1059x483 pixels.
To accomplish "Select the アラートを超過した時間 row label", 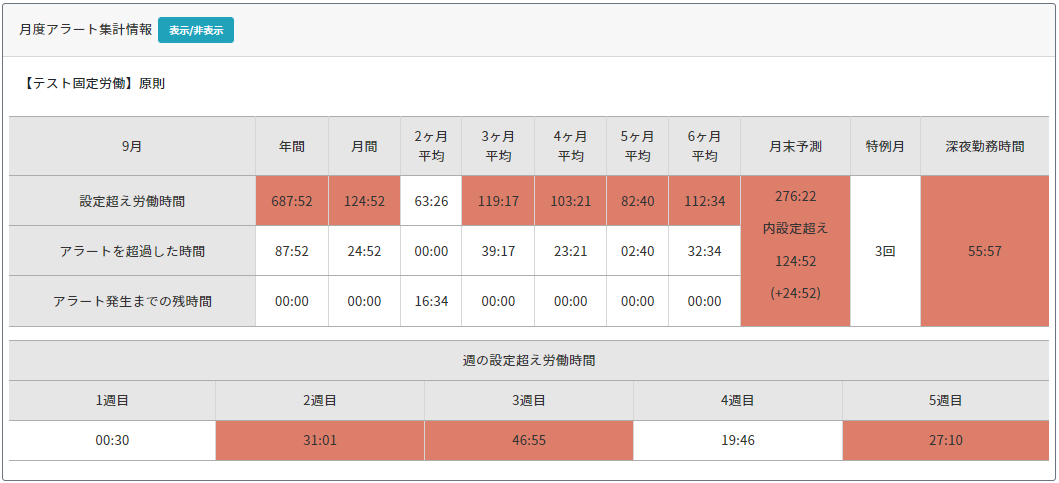I will click(x=132, y=251).
